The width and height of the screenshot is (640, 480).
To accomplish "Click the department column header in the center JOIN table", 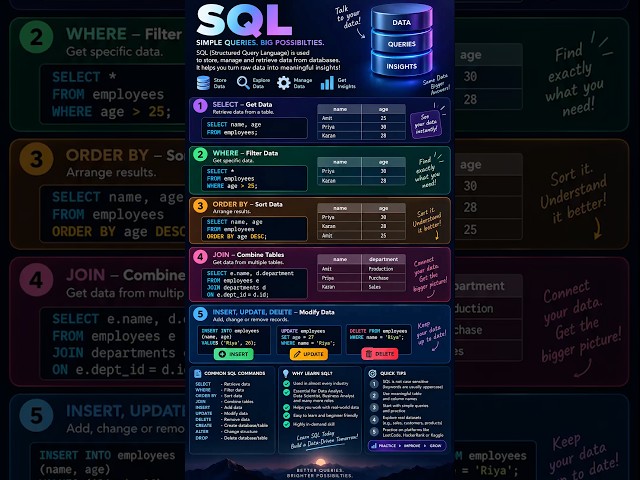I will tap(384, 259).
